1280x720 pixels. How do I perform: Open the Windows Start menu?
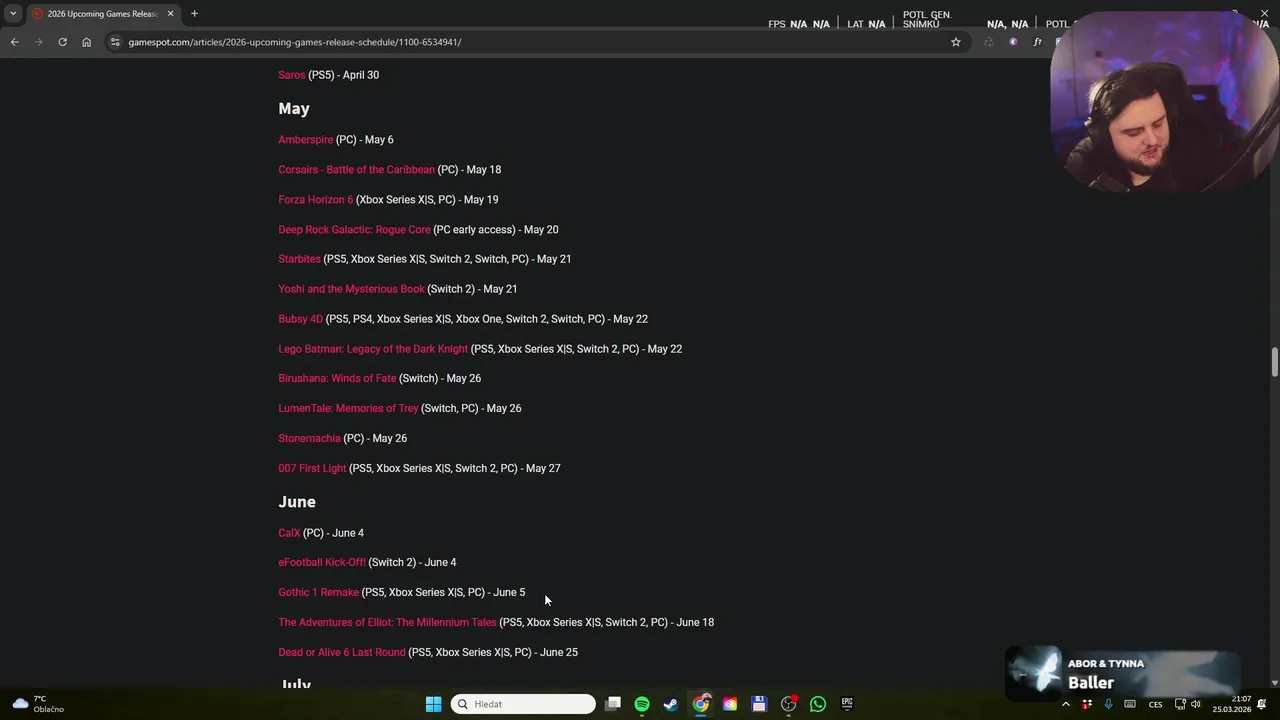tap(433, 704)
